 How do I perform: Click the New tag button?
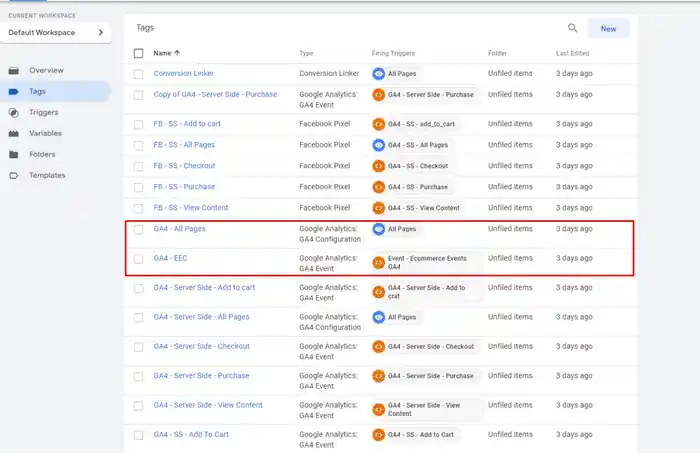click(x=608, y=29)
